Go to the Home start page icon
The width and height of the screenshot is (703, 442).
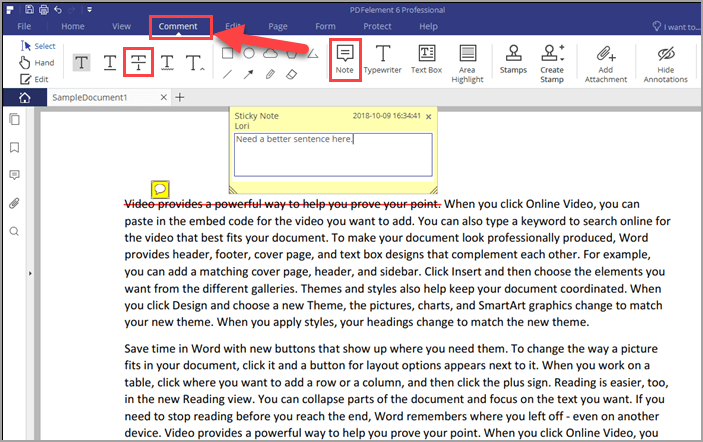(25, 97)
